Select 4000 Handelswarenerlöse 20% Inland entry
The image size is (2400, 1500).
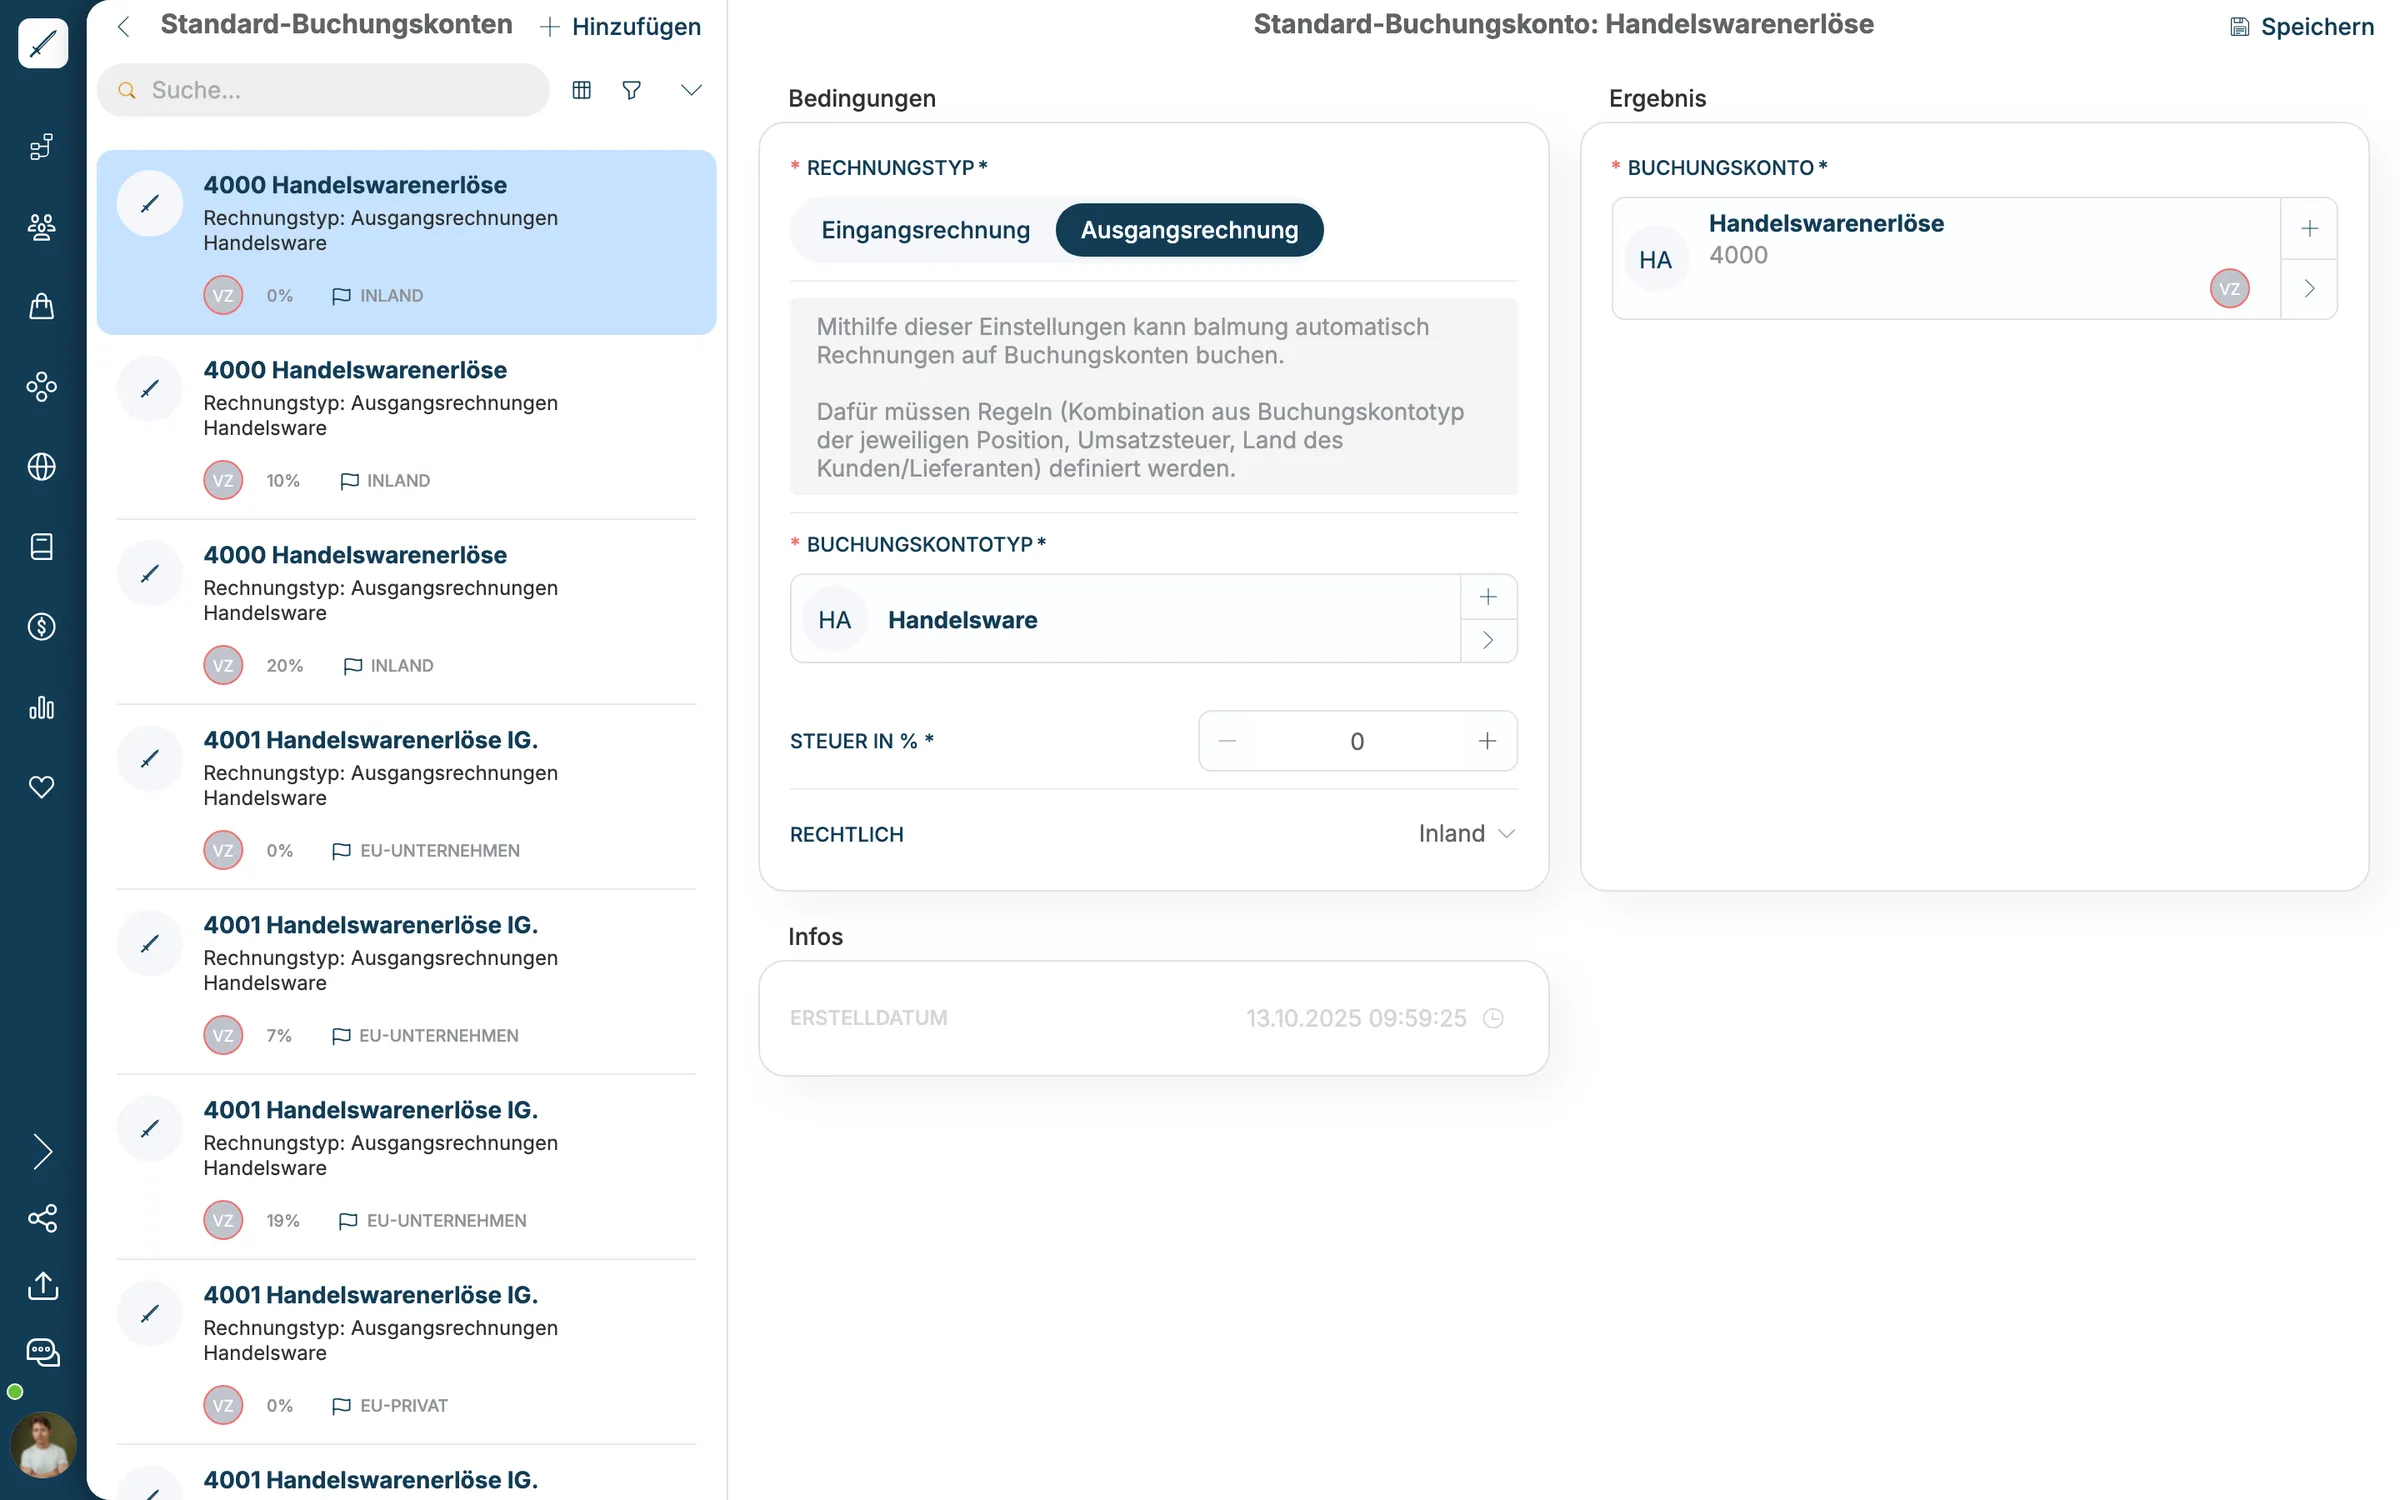[x=406, y=611]
